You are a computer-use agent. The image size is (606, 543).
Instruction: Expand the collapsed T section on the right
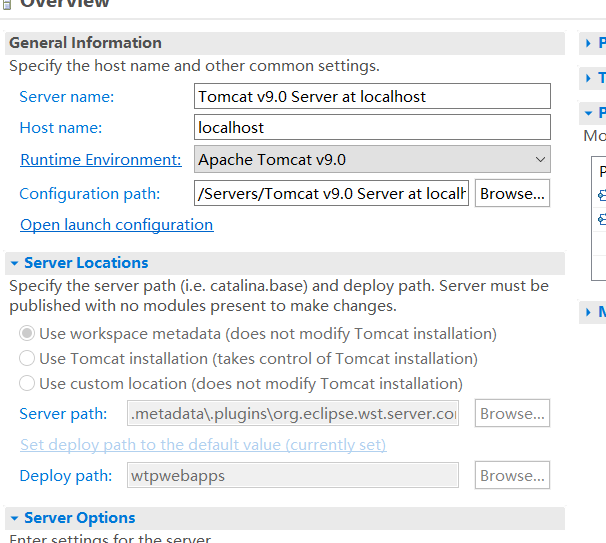coord(588,78)
